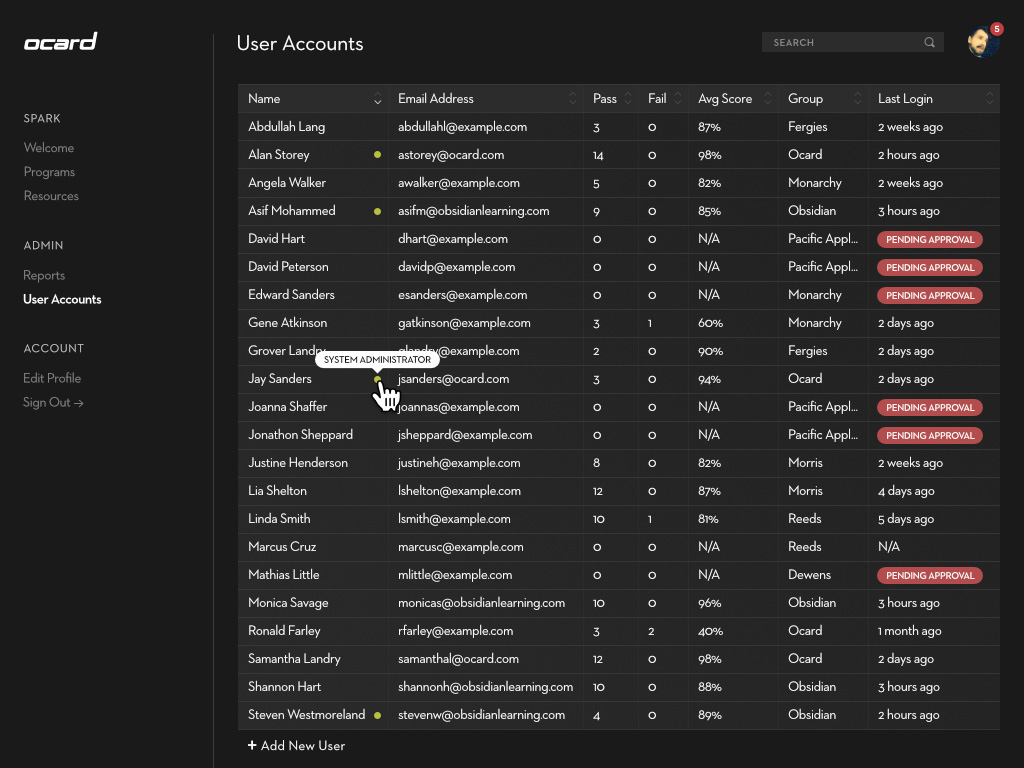Click admin dot beside Asif Mohammed
The image size is (1024, 768).
click(377, 211)
